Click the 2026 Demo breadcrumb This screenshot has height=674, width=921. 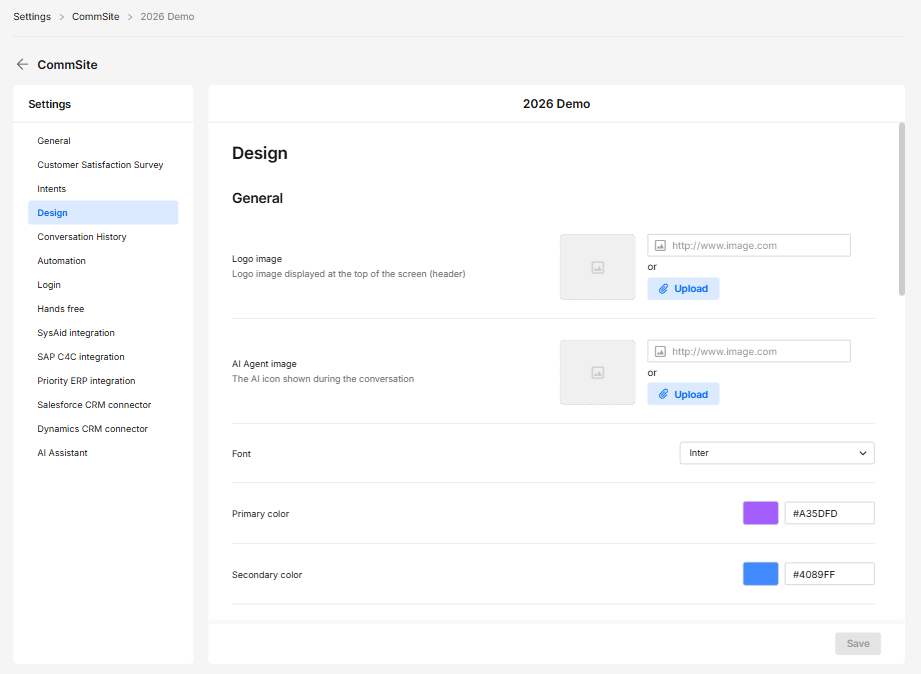[x=167, y=16]
